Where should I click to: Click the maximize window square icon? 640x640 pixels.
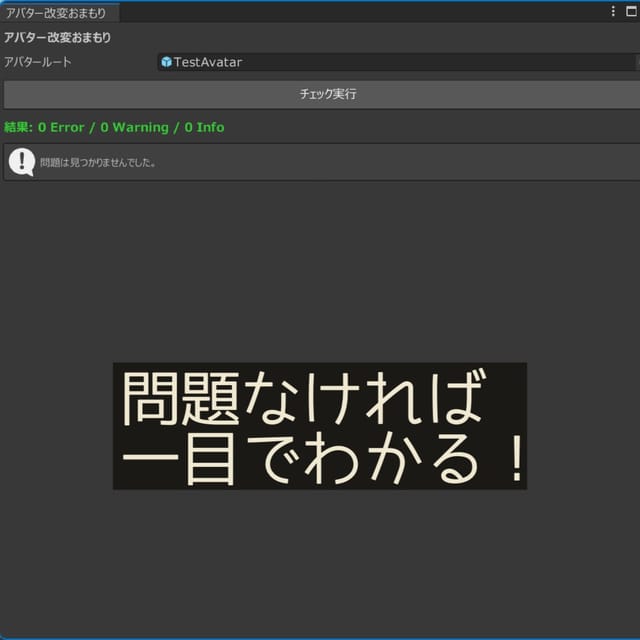click(x=630, y=12)
